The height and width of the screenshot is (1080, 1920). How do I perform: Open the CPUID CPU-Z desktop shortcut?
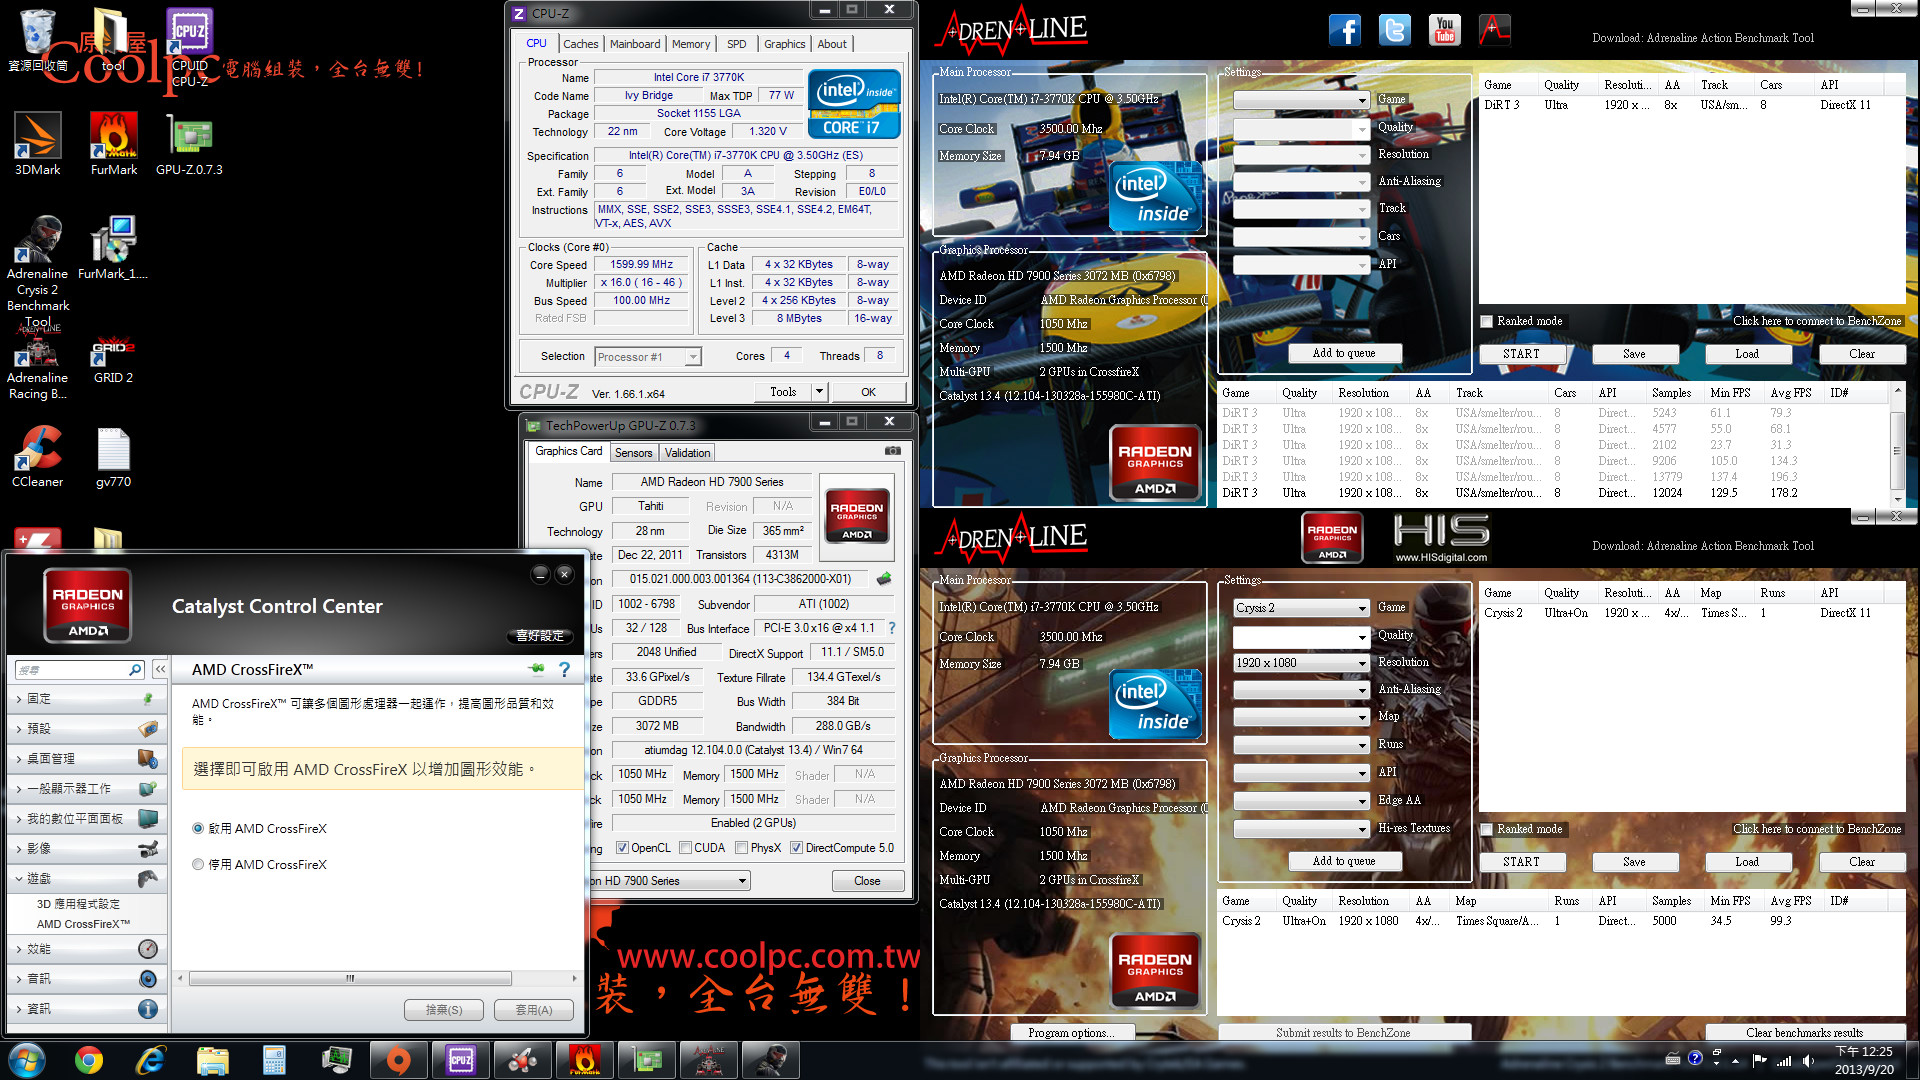pyautogui.click(x=189, y=47)
